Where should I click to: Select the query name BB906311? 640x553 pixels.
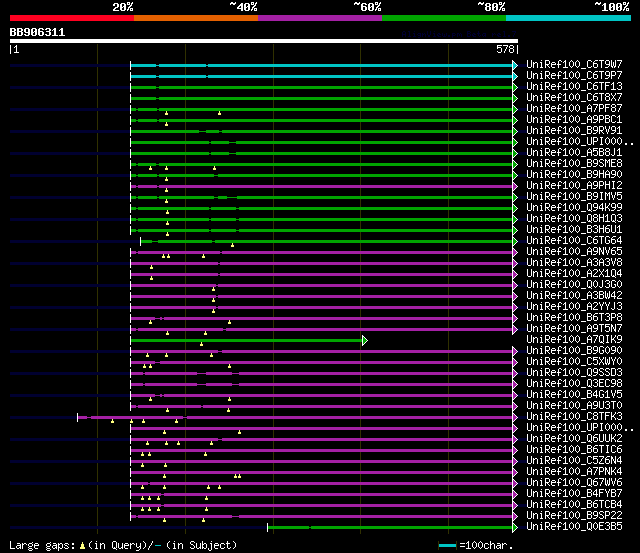point(37,32)
